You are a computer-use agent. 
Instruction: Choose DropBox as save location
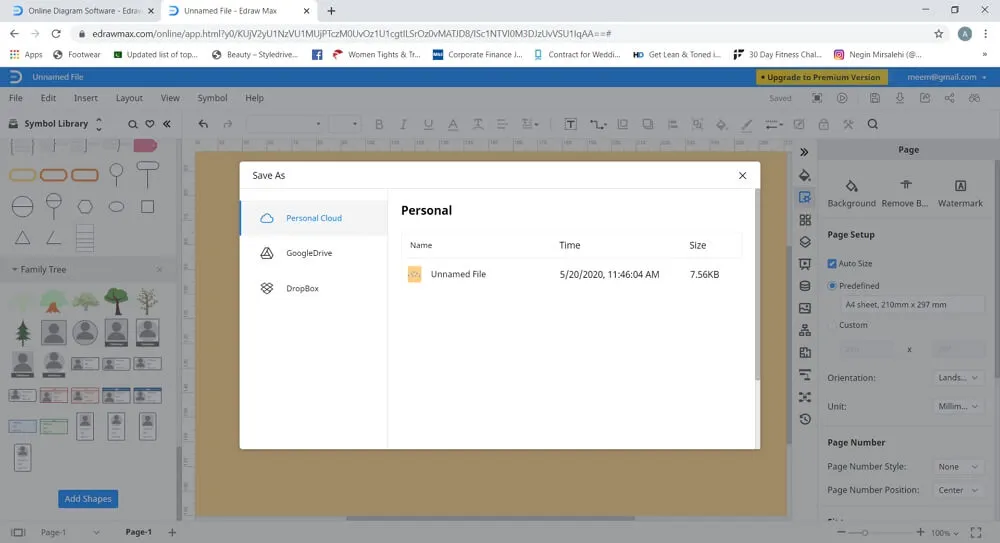(x=301, y=289)
